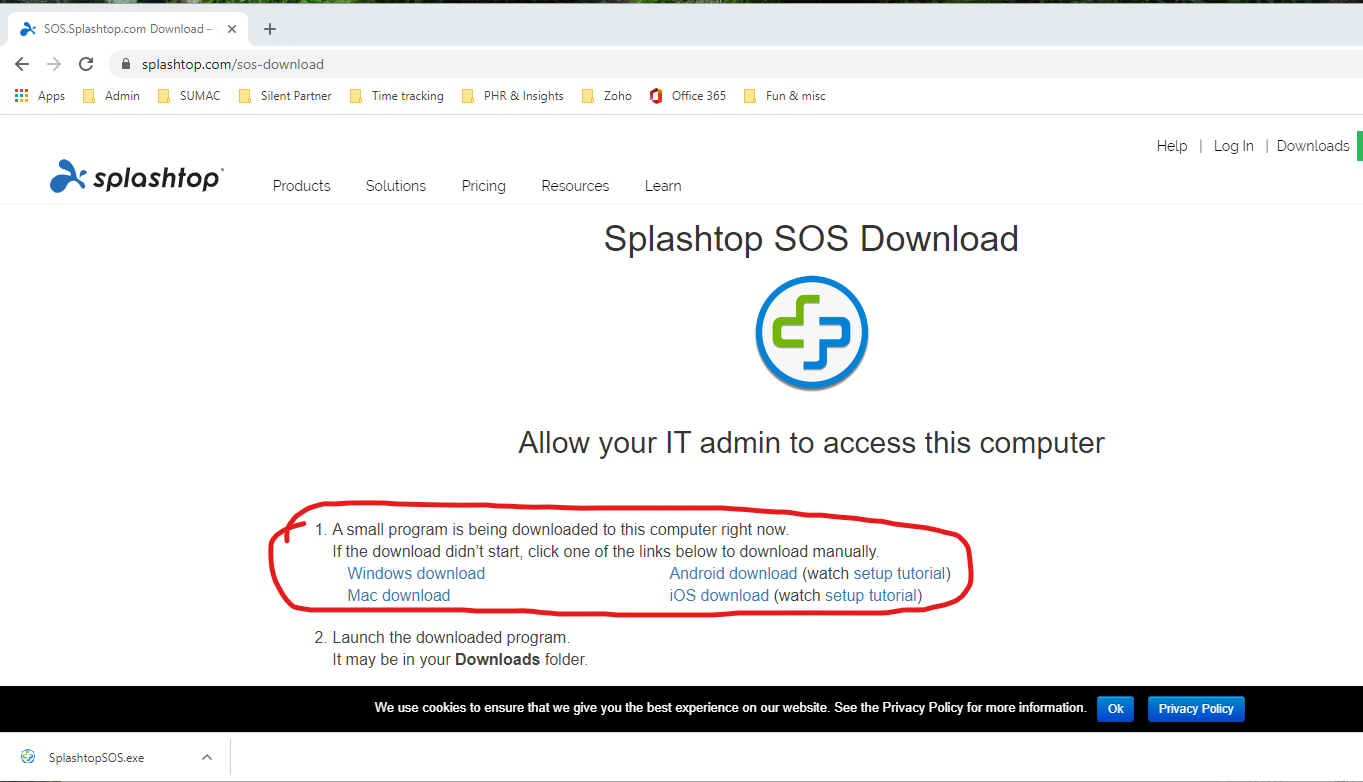Click the Android download link
The image size is (1363, 782).
pyautogui.click(x=733, y=573)
